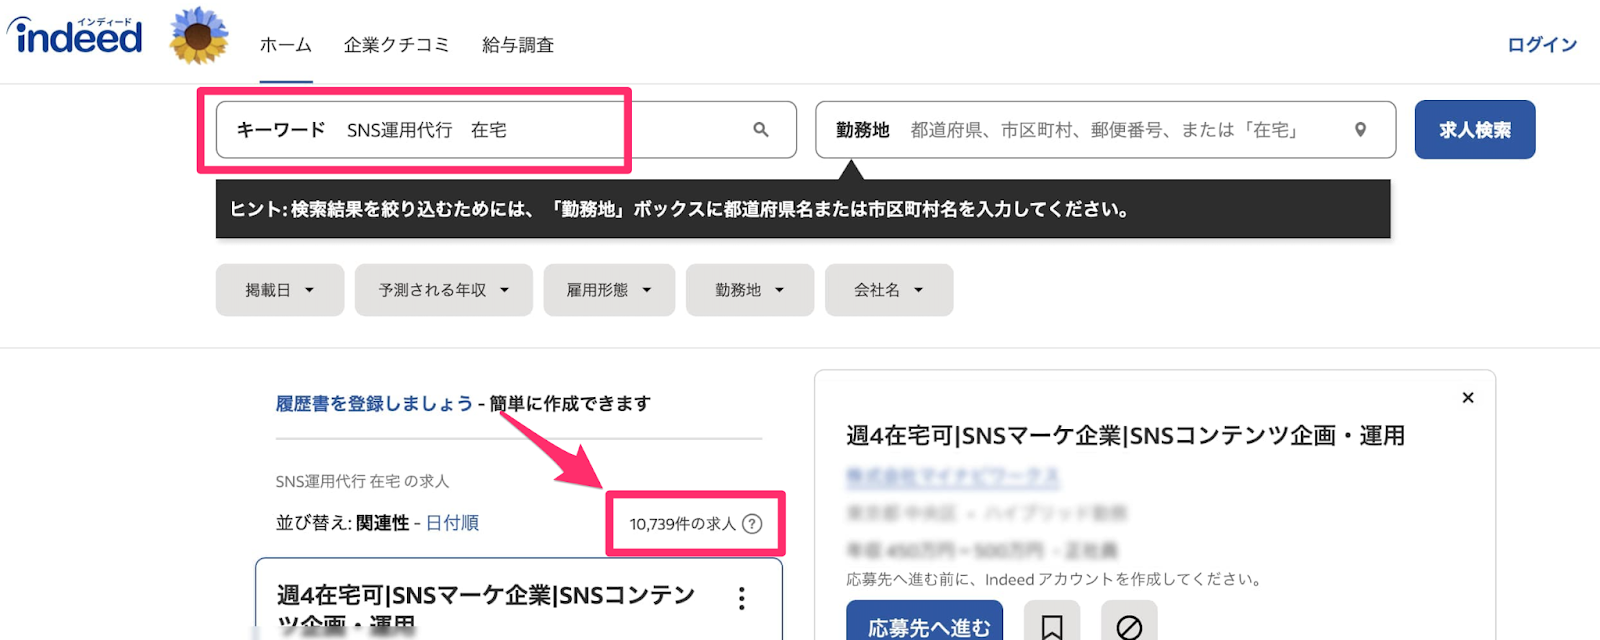Viewport: 1600px width, 640px height.
Task: Expand the 予測される年収 filter dropdown
Action: click(x=444, y=290)
